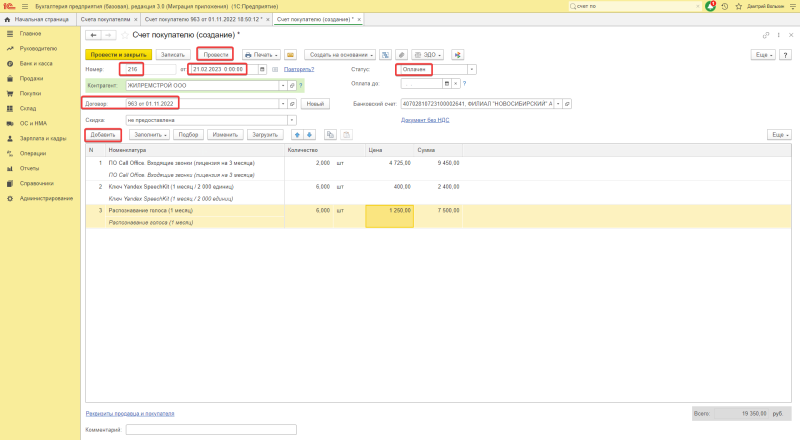Open the Заполнить dropdown button
The image size is (800, 440).
click(149, 135)
